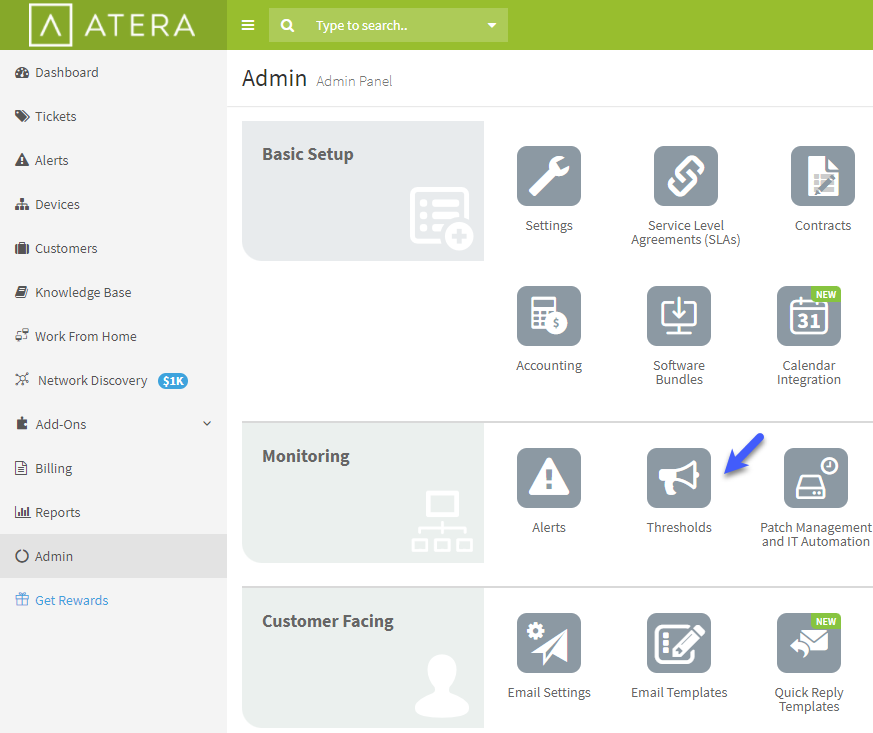Expand the Add-Ons chevron
Viewport: 873px width, 733px height.
point(207,424)
